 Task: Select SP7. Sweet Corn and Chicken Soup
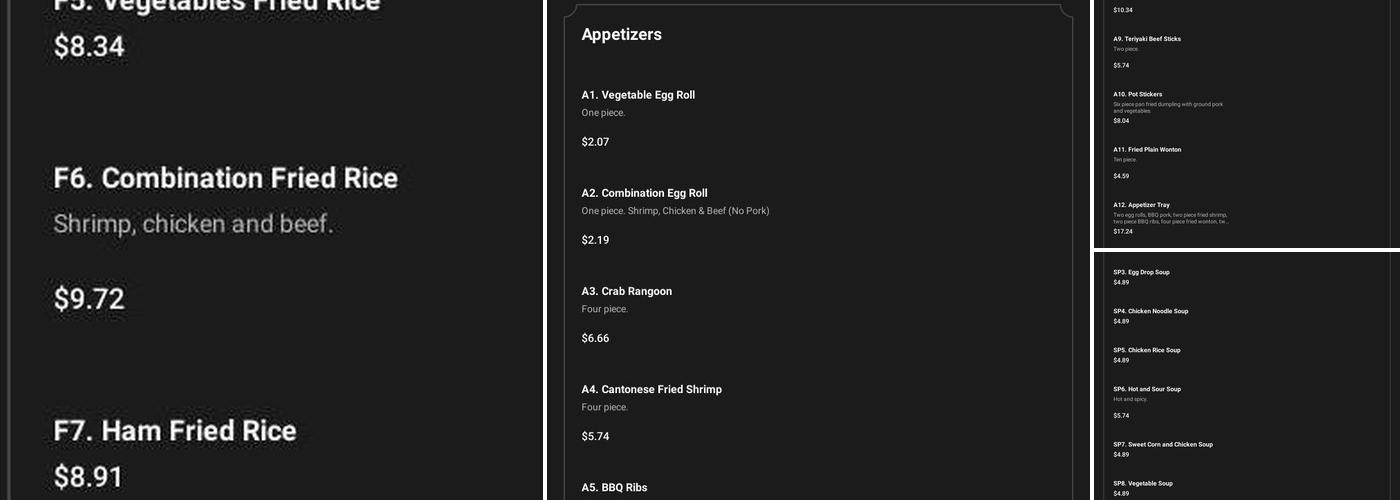(x=1162, y=444)
